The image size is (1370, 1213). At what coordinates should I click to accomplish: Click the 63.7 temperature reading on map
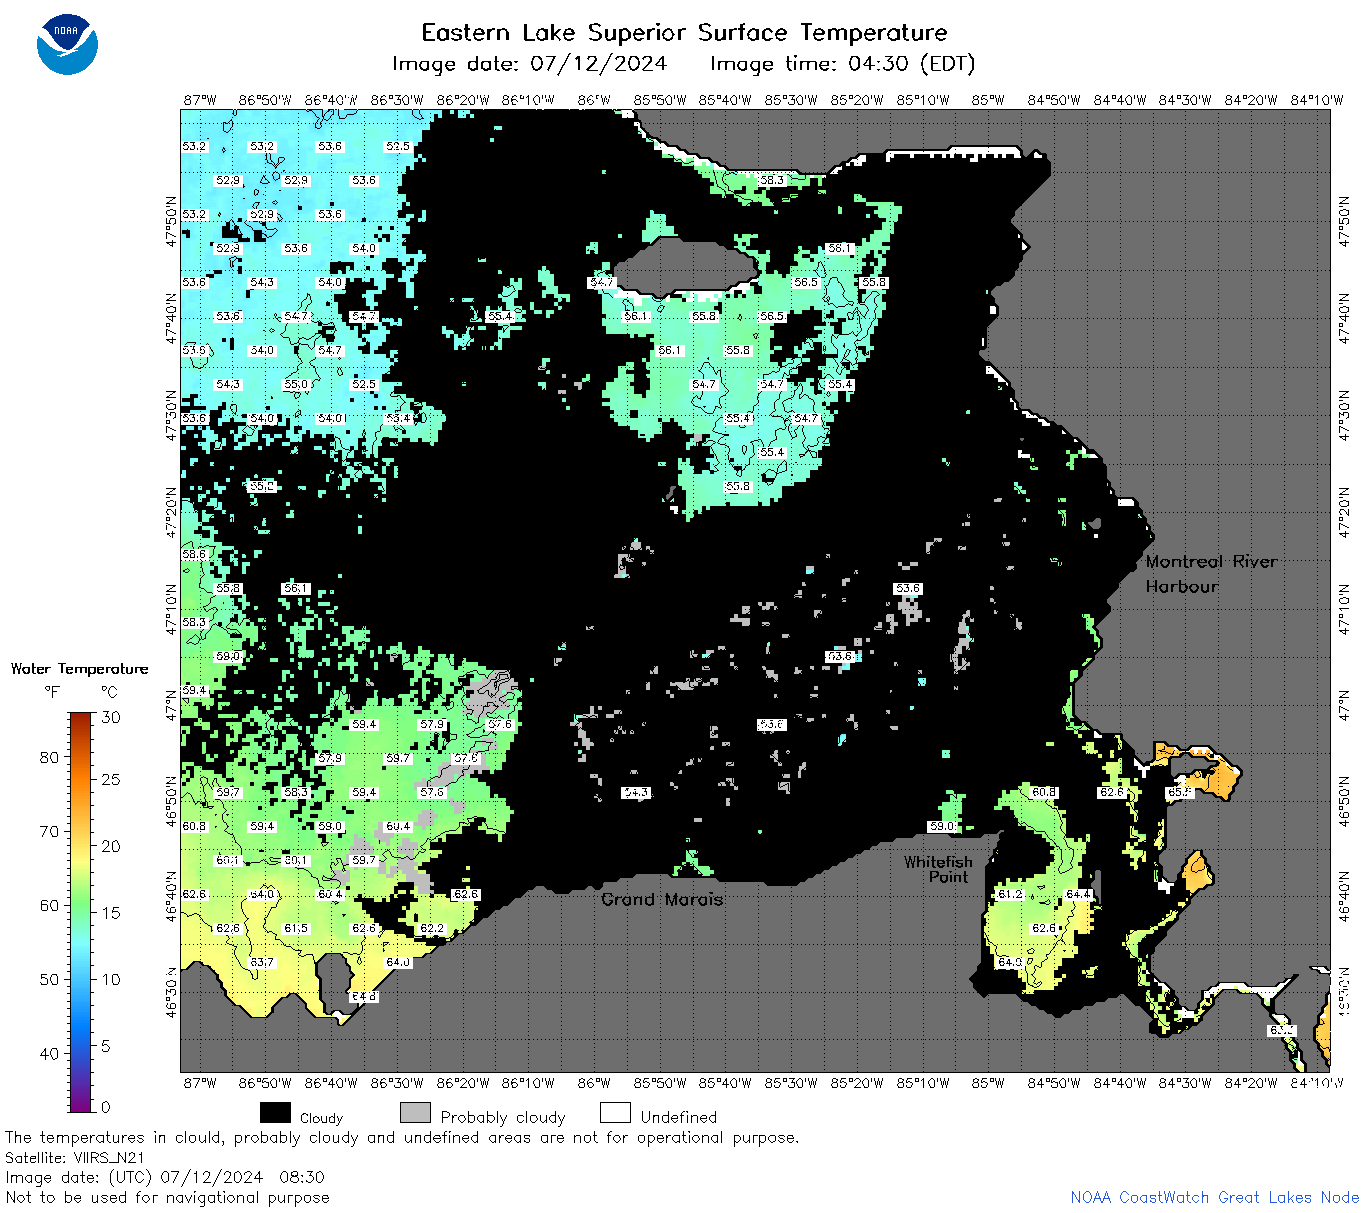(x=262, y=962)
